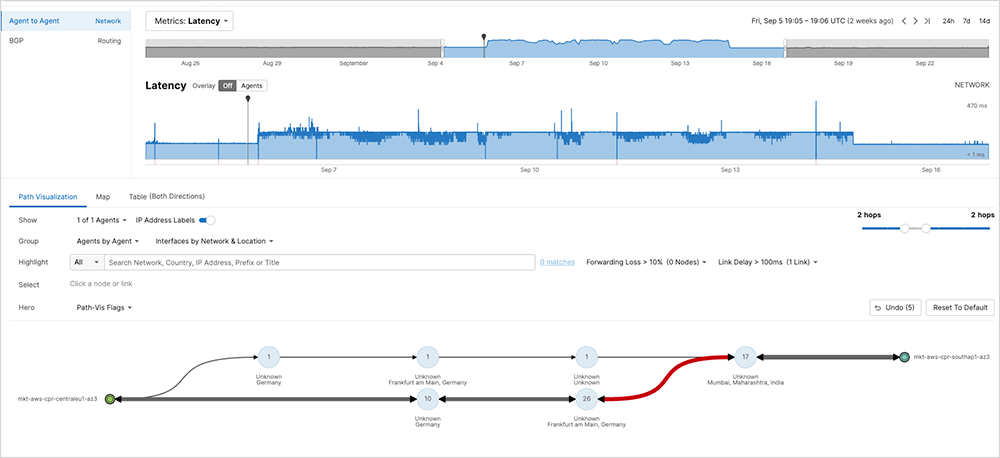The width and height of the screenshot is (1000, 458).
Task: Click the NETWORK label by chart
Action: pos(971,85)
